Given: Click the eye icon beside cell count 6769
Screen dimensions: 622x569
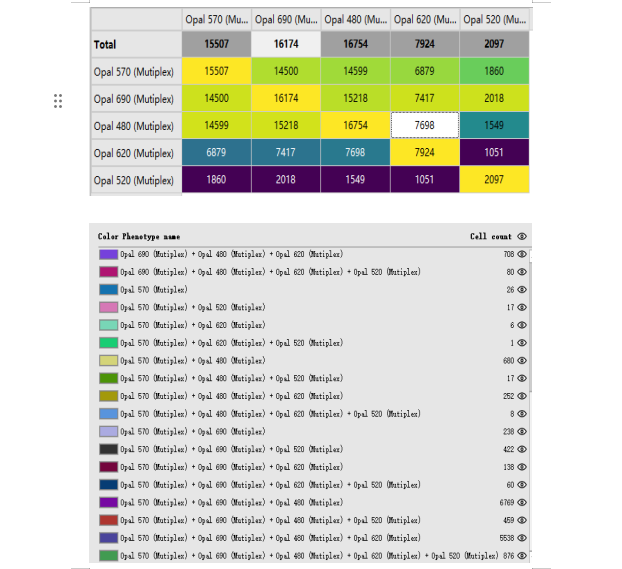Looking at the screenshot, I should point(522,502).
